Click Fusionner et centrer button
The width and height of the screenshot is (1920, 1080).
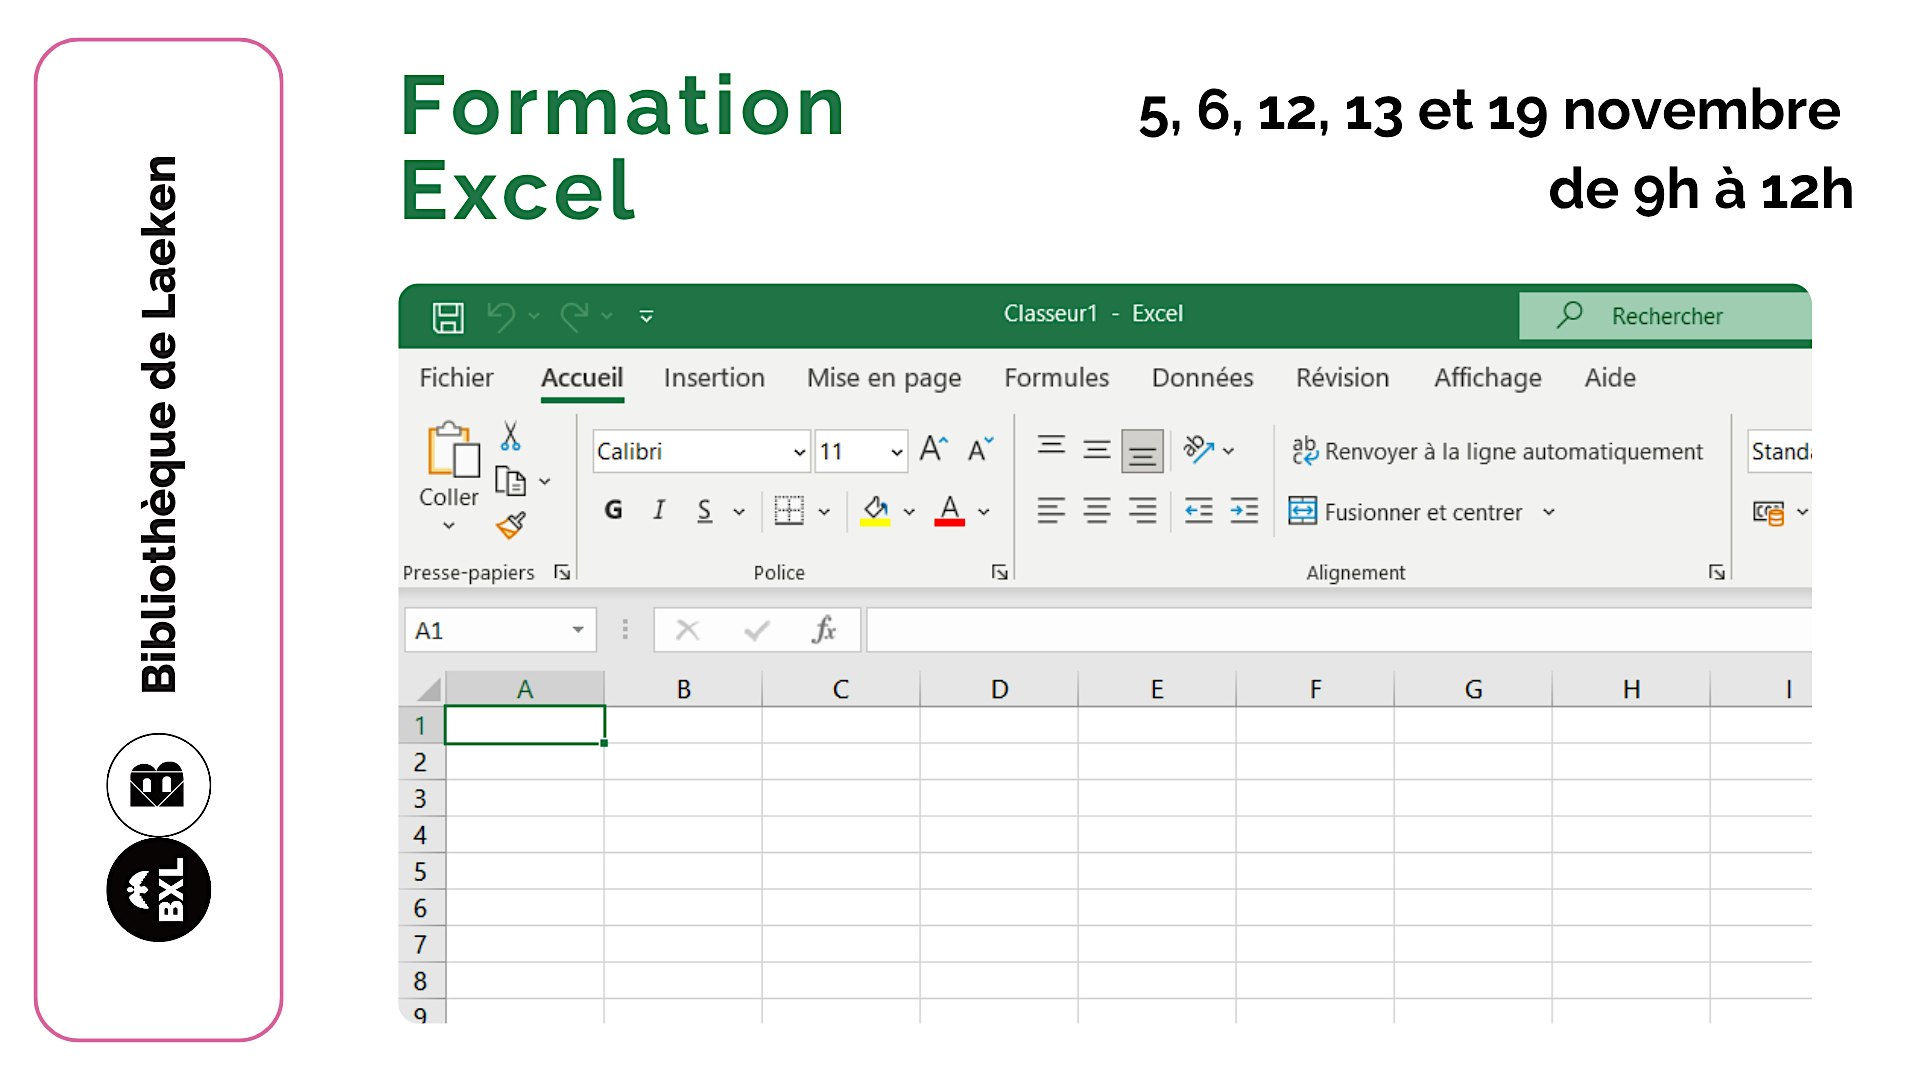(1406, 512)
